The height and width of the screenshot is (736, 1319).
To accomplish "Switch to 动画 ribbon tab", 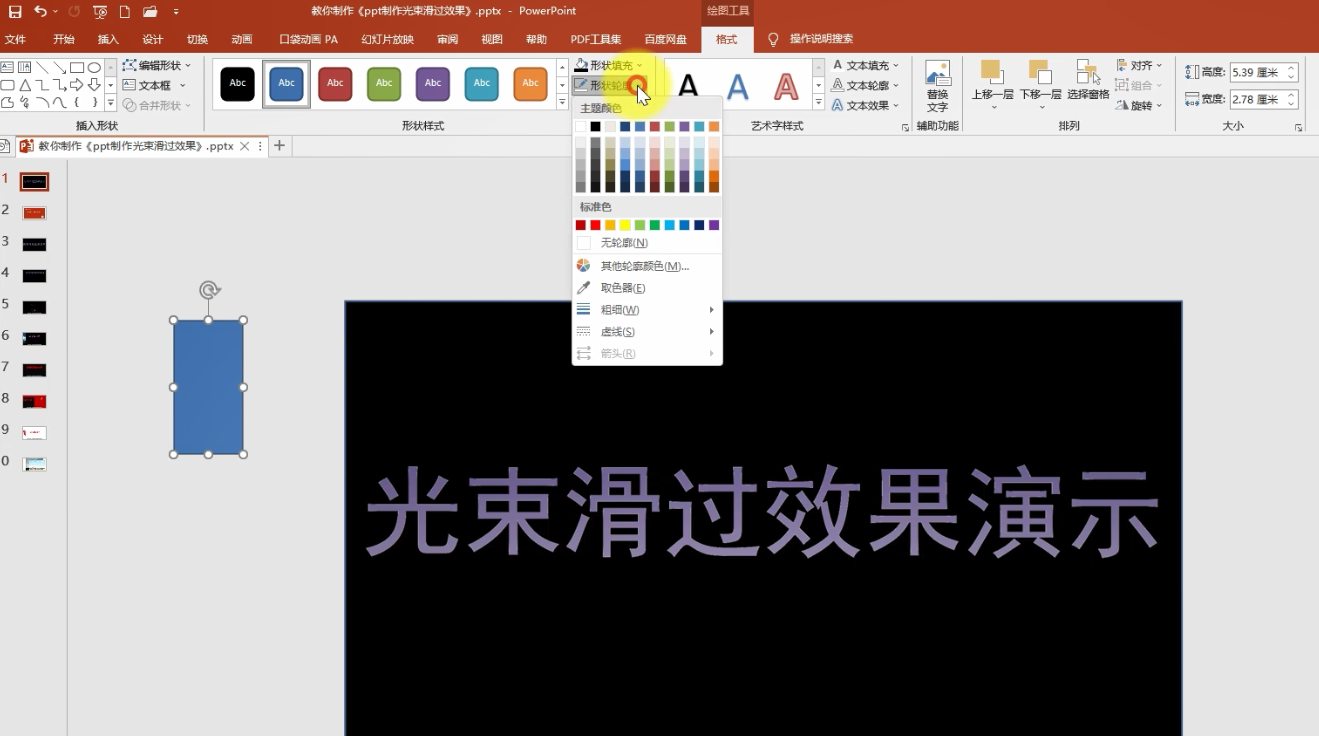I will click(x=242, y=39).
